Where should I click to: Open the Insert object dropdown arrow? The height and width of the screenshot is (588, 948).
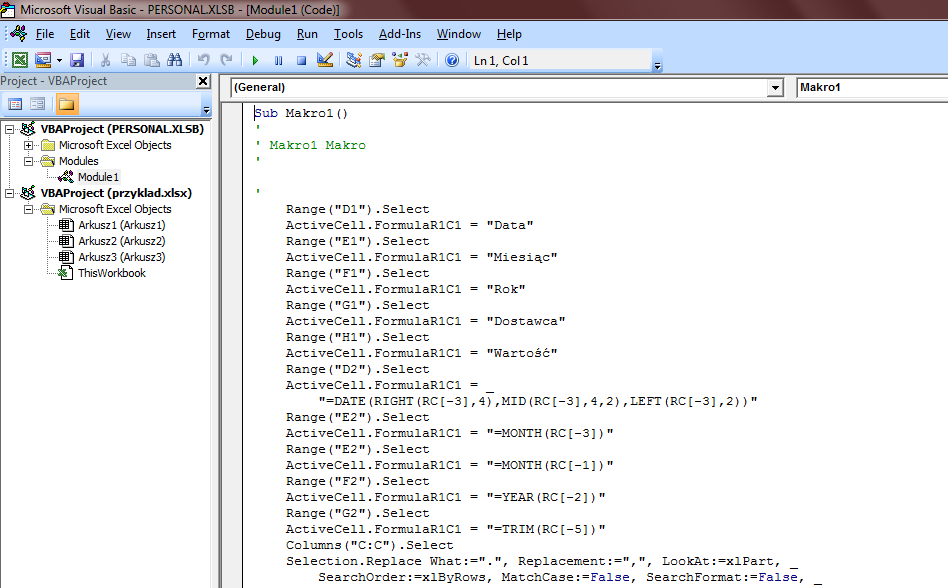[x=59, y=60]
